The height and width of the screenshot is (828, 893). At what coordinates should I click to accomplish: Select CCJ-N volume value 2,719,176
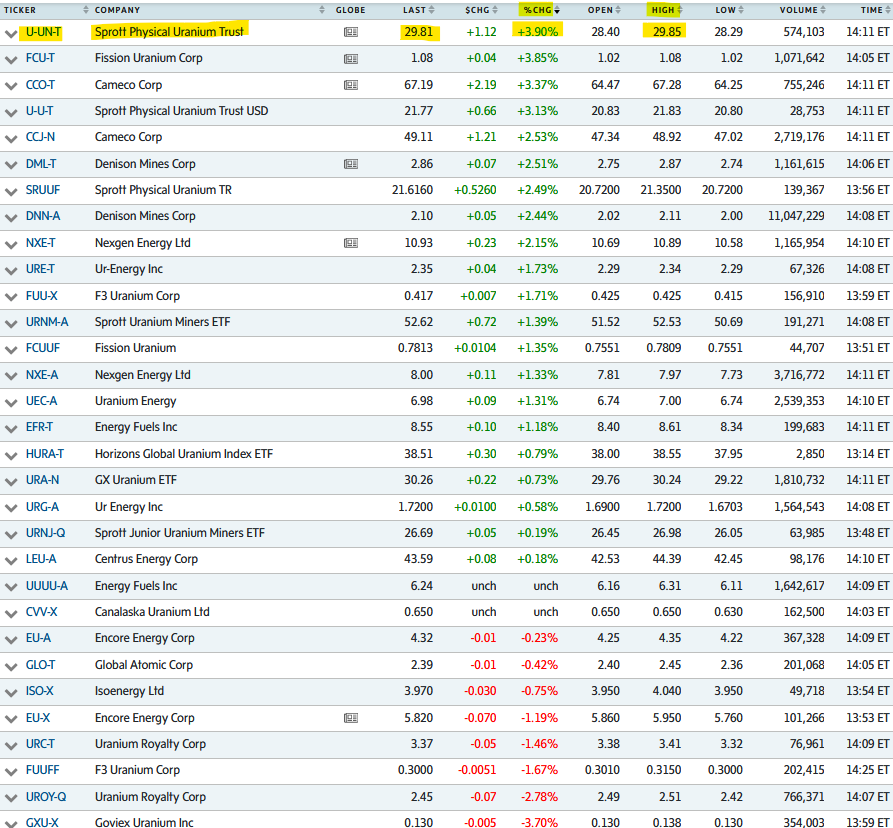799,137
